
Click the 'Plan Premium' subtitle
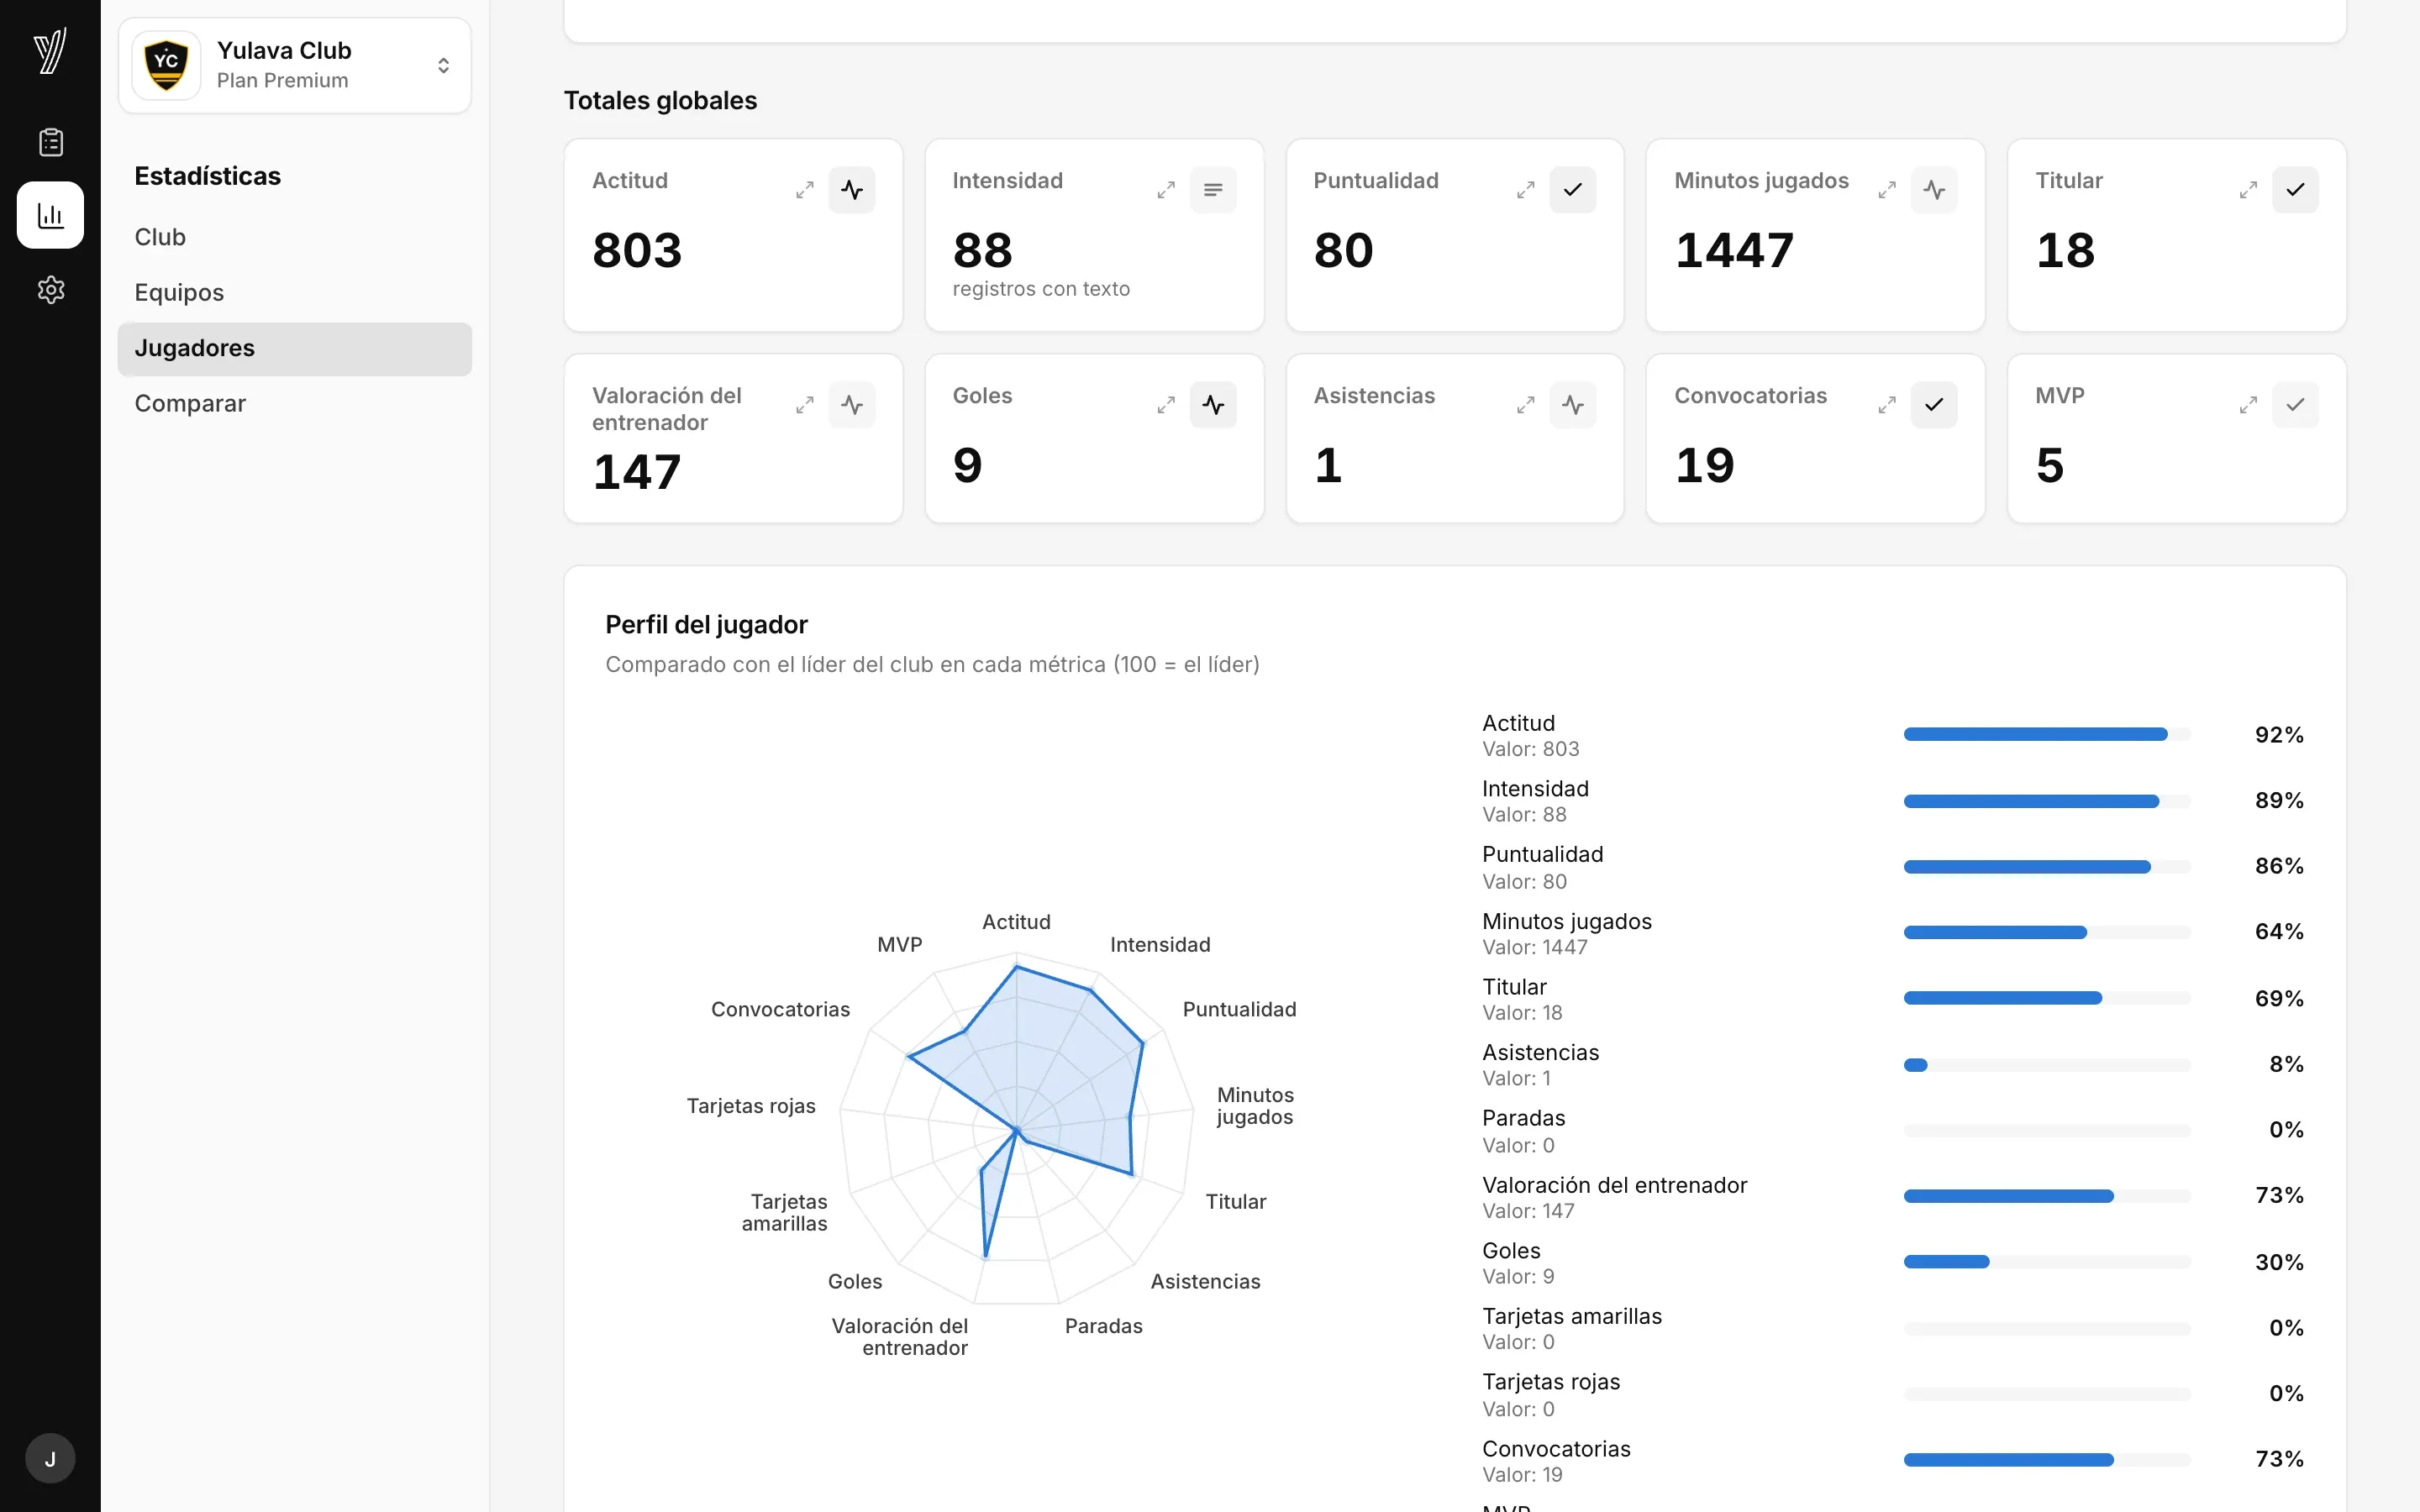click(282, 80)
